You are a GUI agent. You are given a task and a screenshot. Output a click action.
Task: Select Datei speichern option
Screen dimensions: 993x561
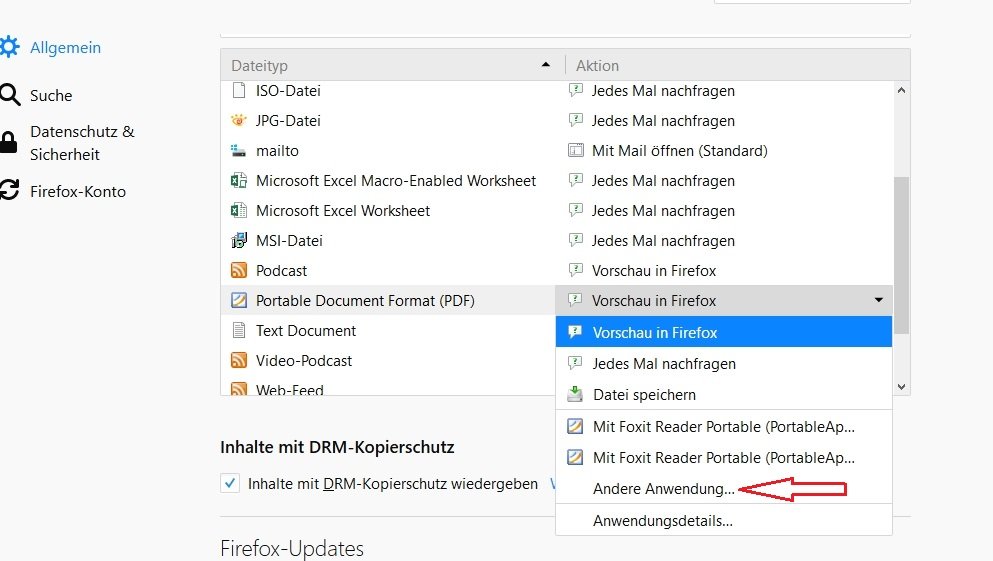(x=644, y=395)
